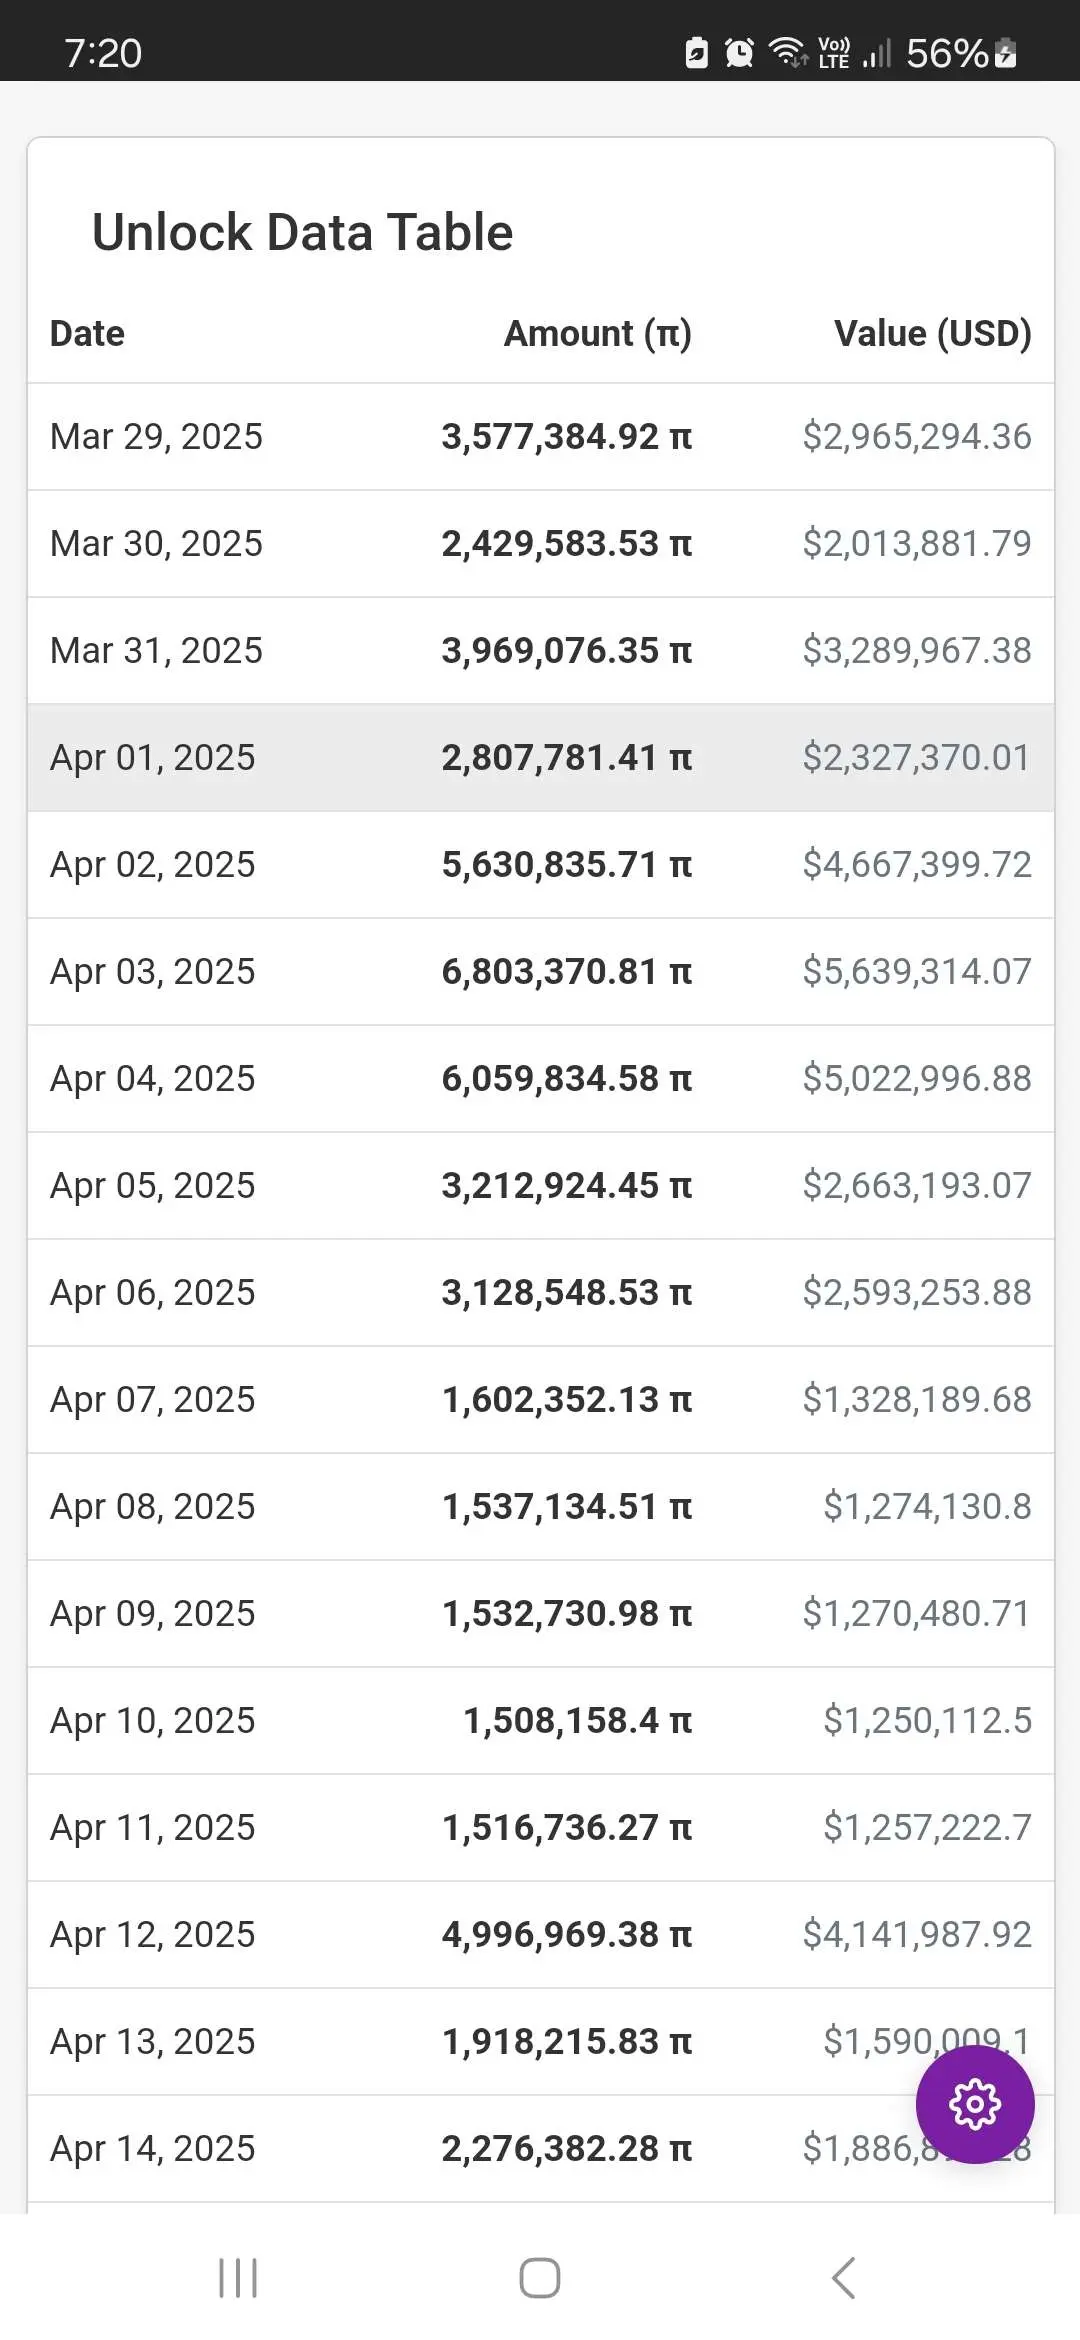Open the recent apps button

238,2278
